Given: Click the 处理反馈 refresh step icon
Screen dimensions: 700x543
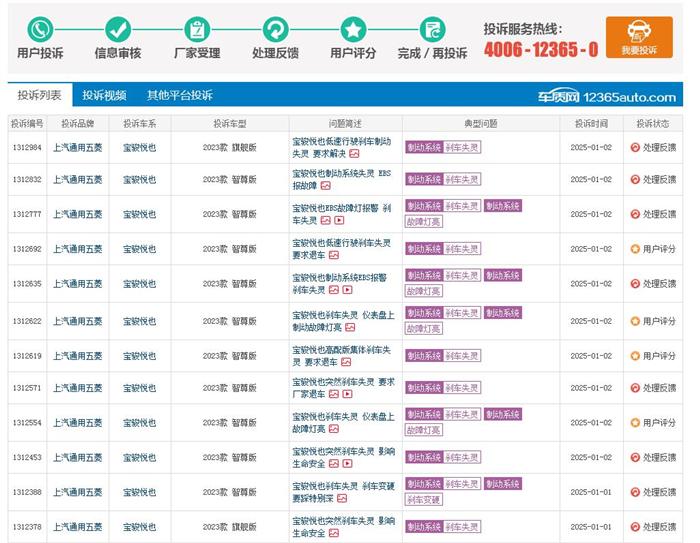Looking at the screenshot, I should click(275, 29).
